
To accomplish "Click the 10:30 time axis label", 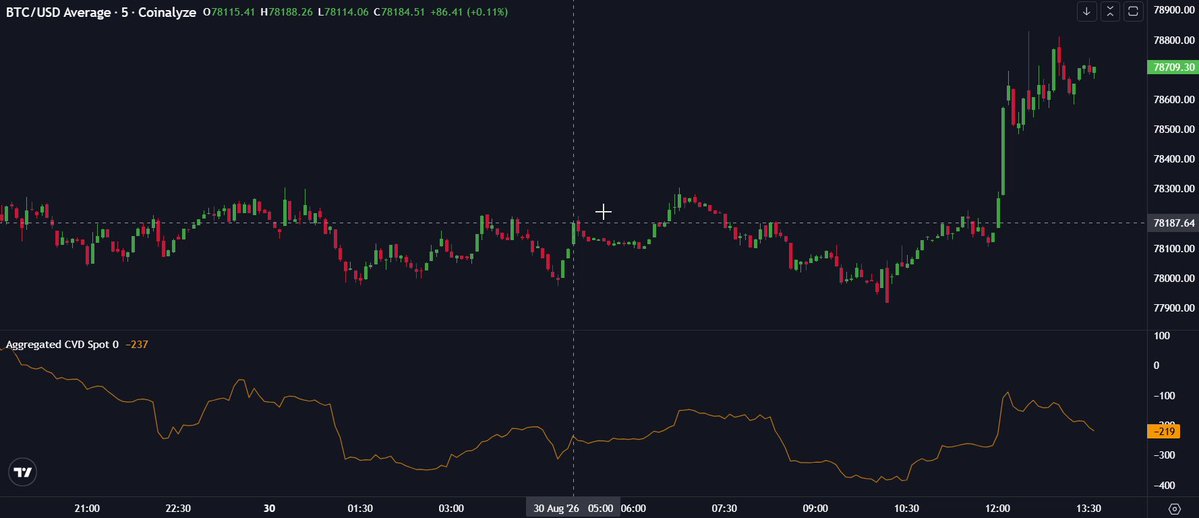I will tap(906, 508).
